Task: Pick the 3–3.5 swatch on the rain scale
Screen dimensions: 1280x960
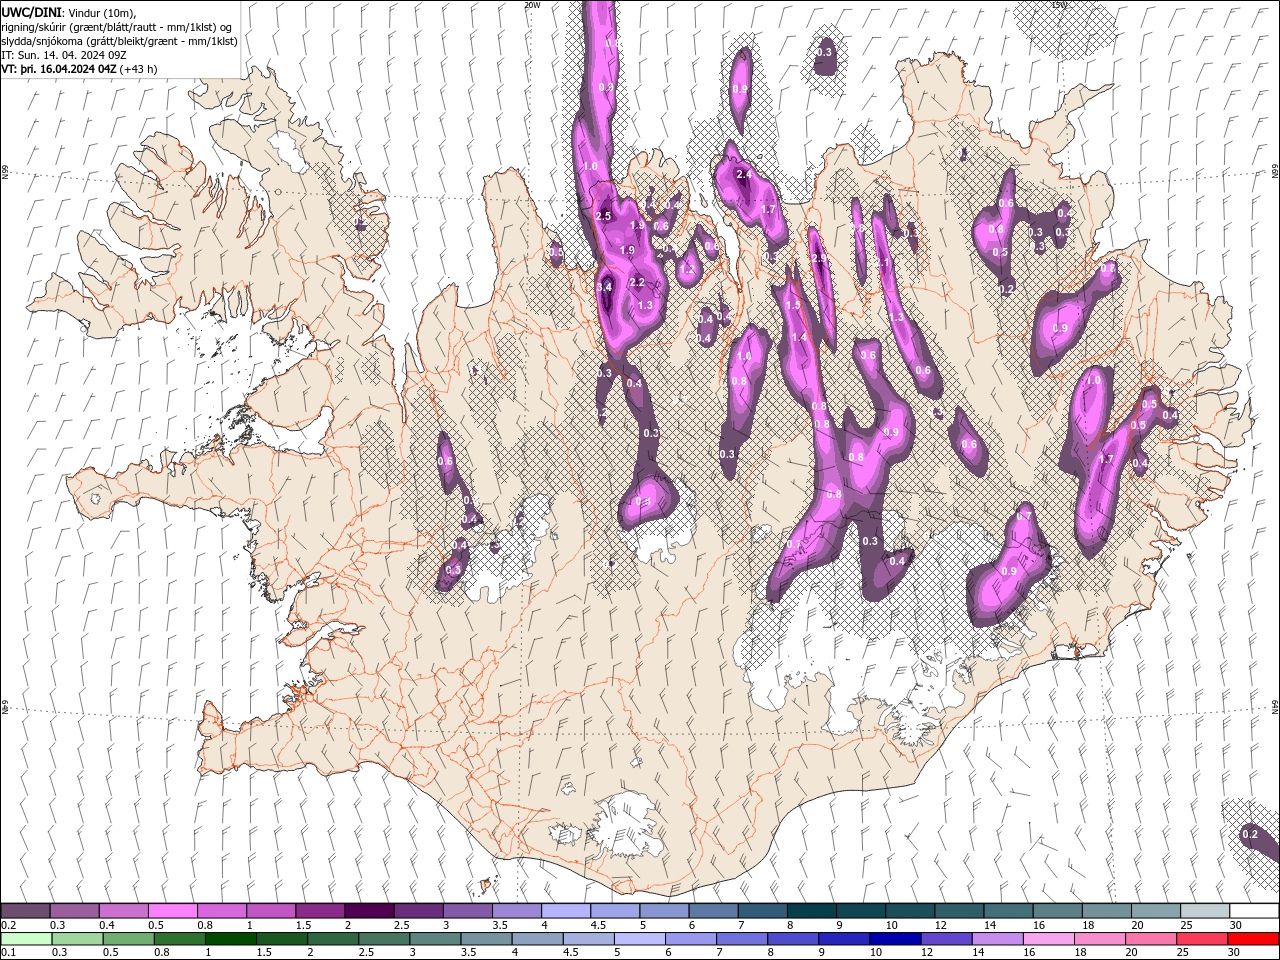Action: pos(435,938)
